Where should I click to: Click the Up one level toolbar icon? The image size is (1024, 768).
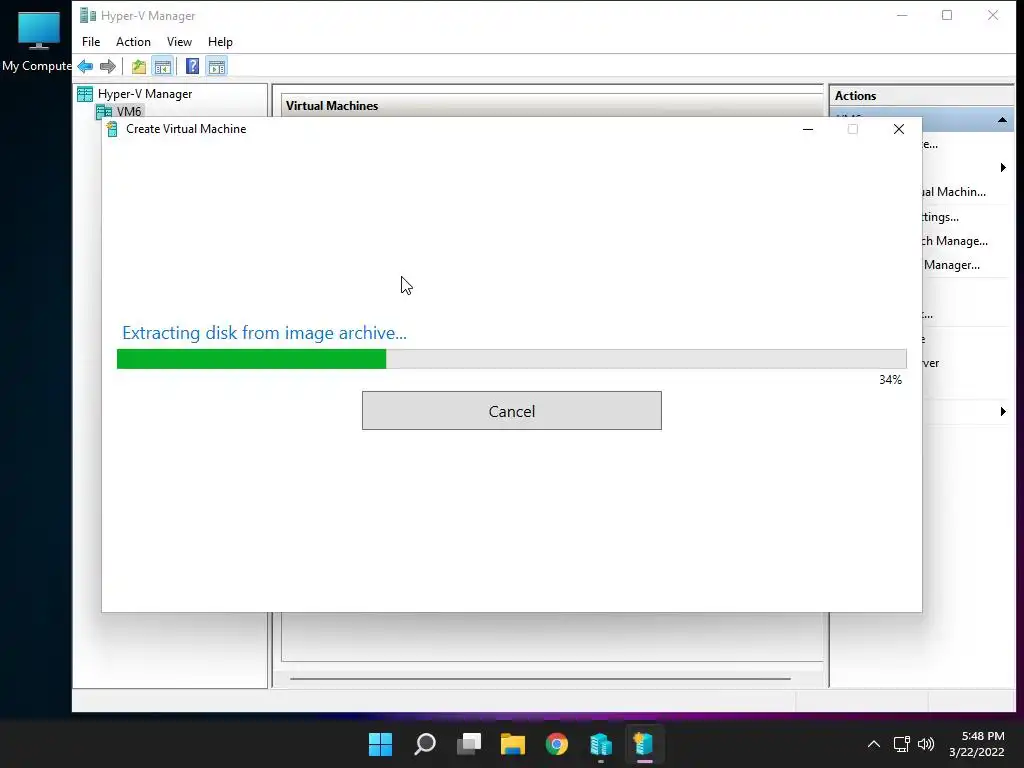[138, 66]
